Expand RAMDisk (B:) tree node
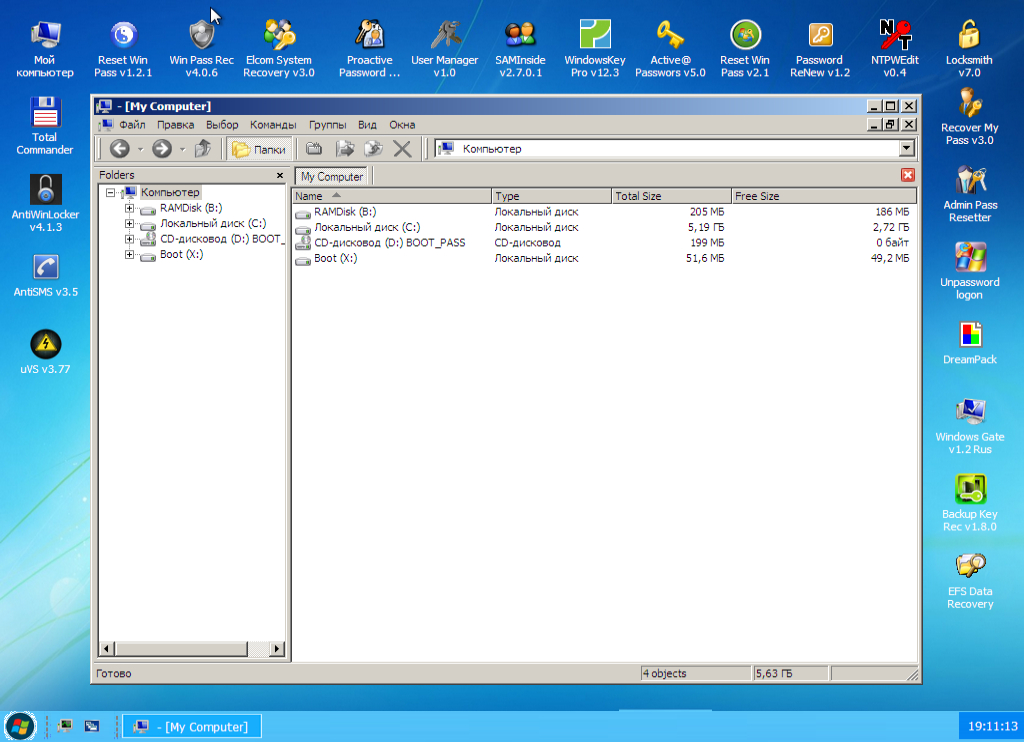 pos(129,208)
